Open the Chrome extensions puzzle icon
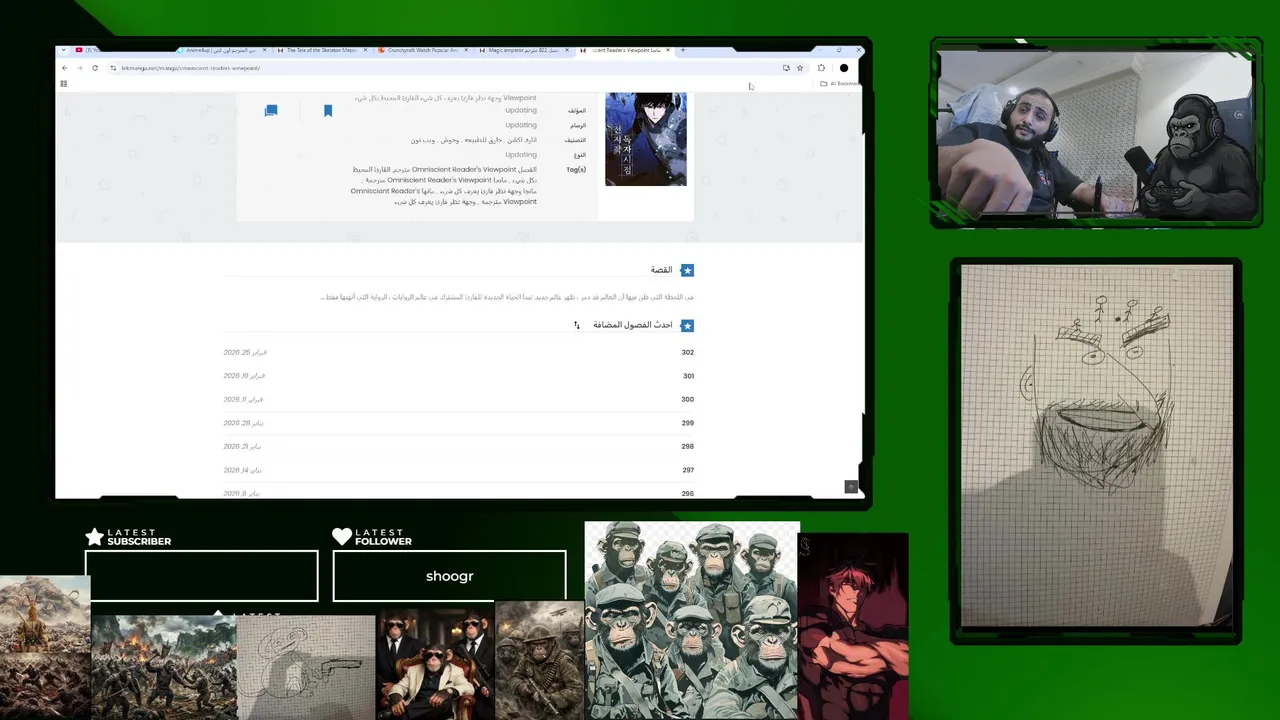Screen dimensions: 1280x720 821,68
